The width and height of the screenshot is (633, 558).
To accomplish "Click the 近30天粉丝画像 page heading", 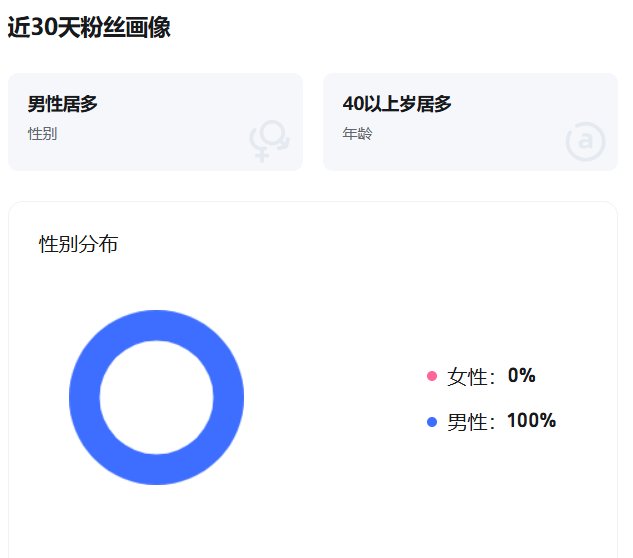I will coord(88,28).
